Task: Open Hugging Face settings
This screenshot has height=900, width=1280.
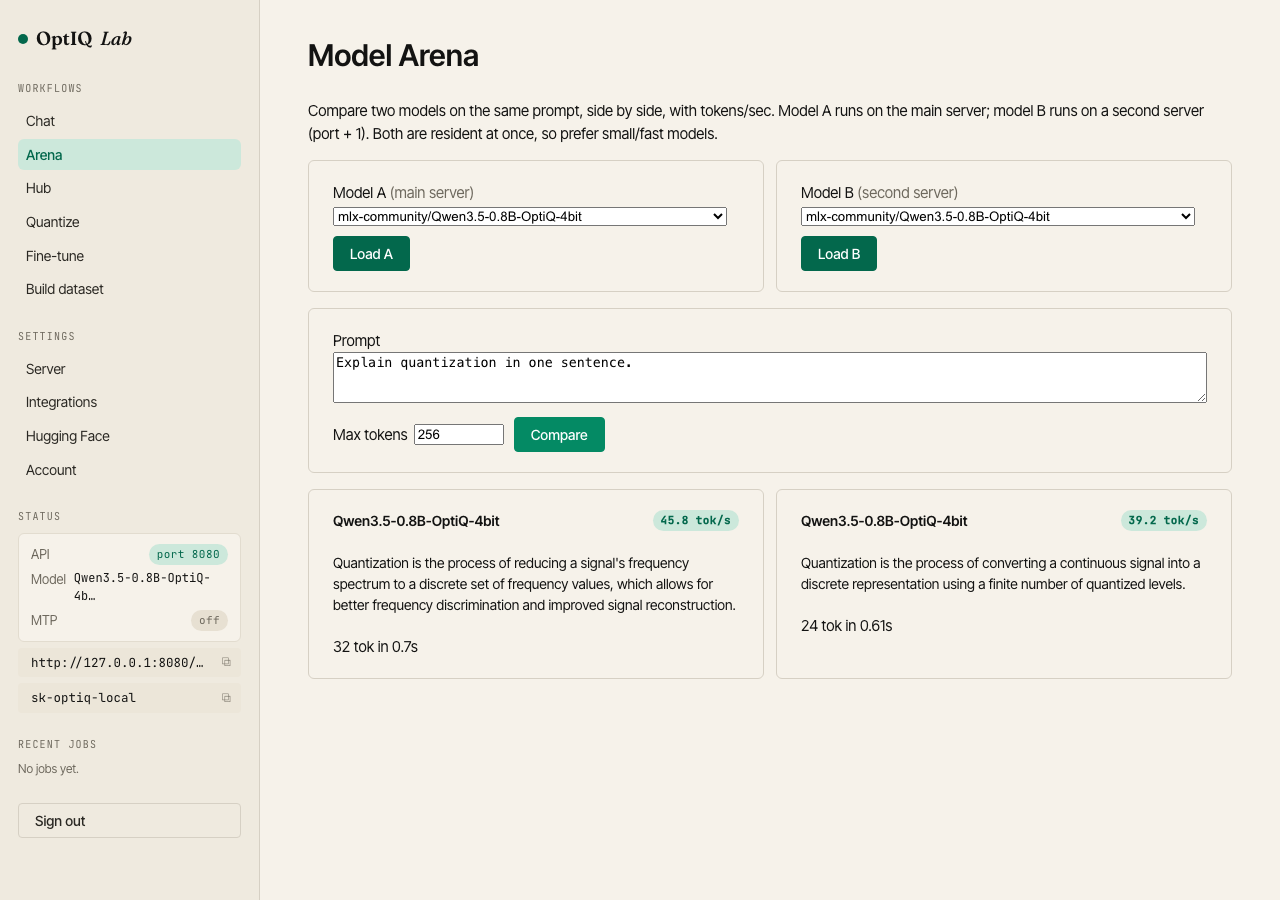Action: tap(129, 436)
